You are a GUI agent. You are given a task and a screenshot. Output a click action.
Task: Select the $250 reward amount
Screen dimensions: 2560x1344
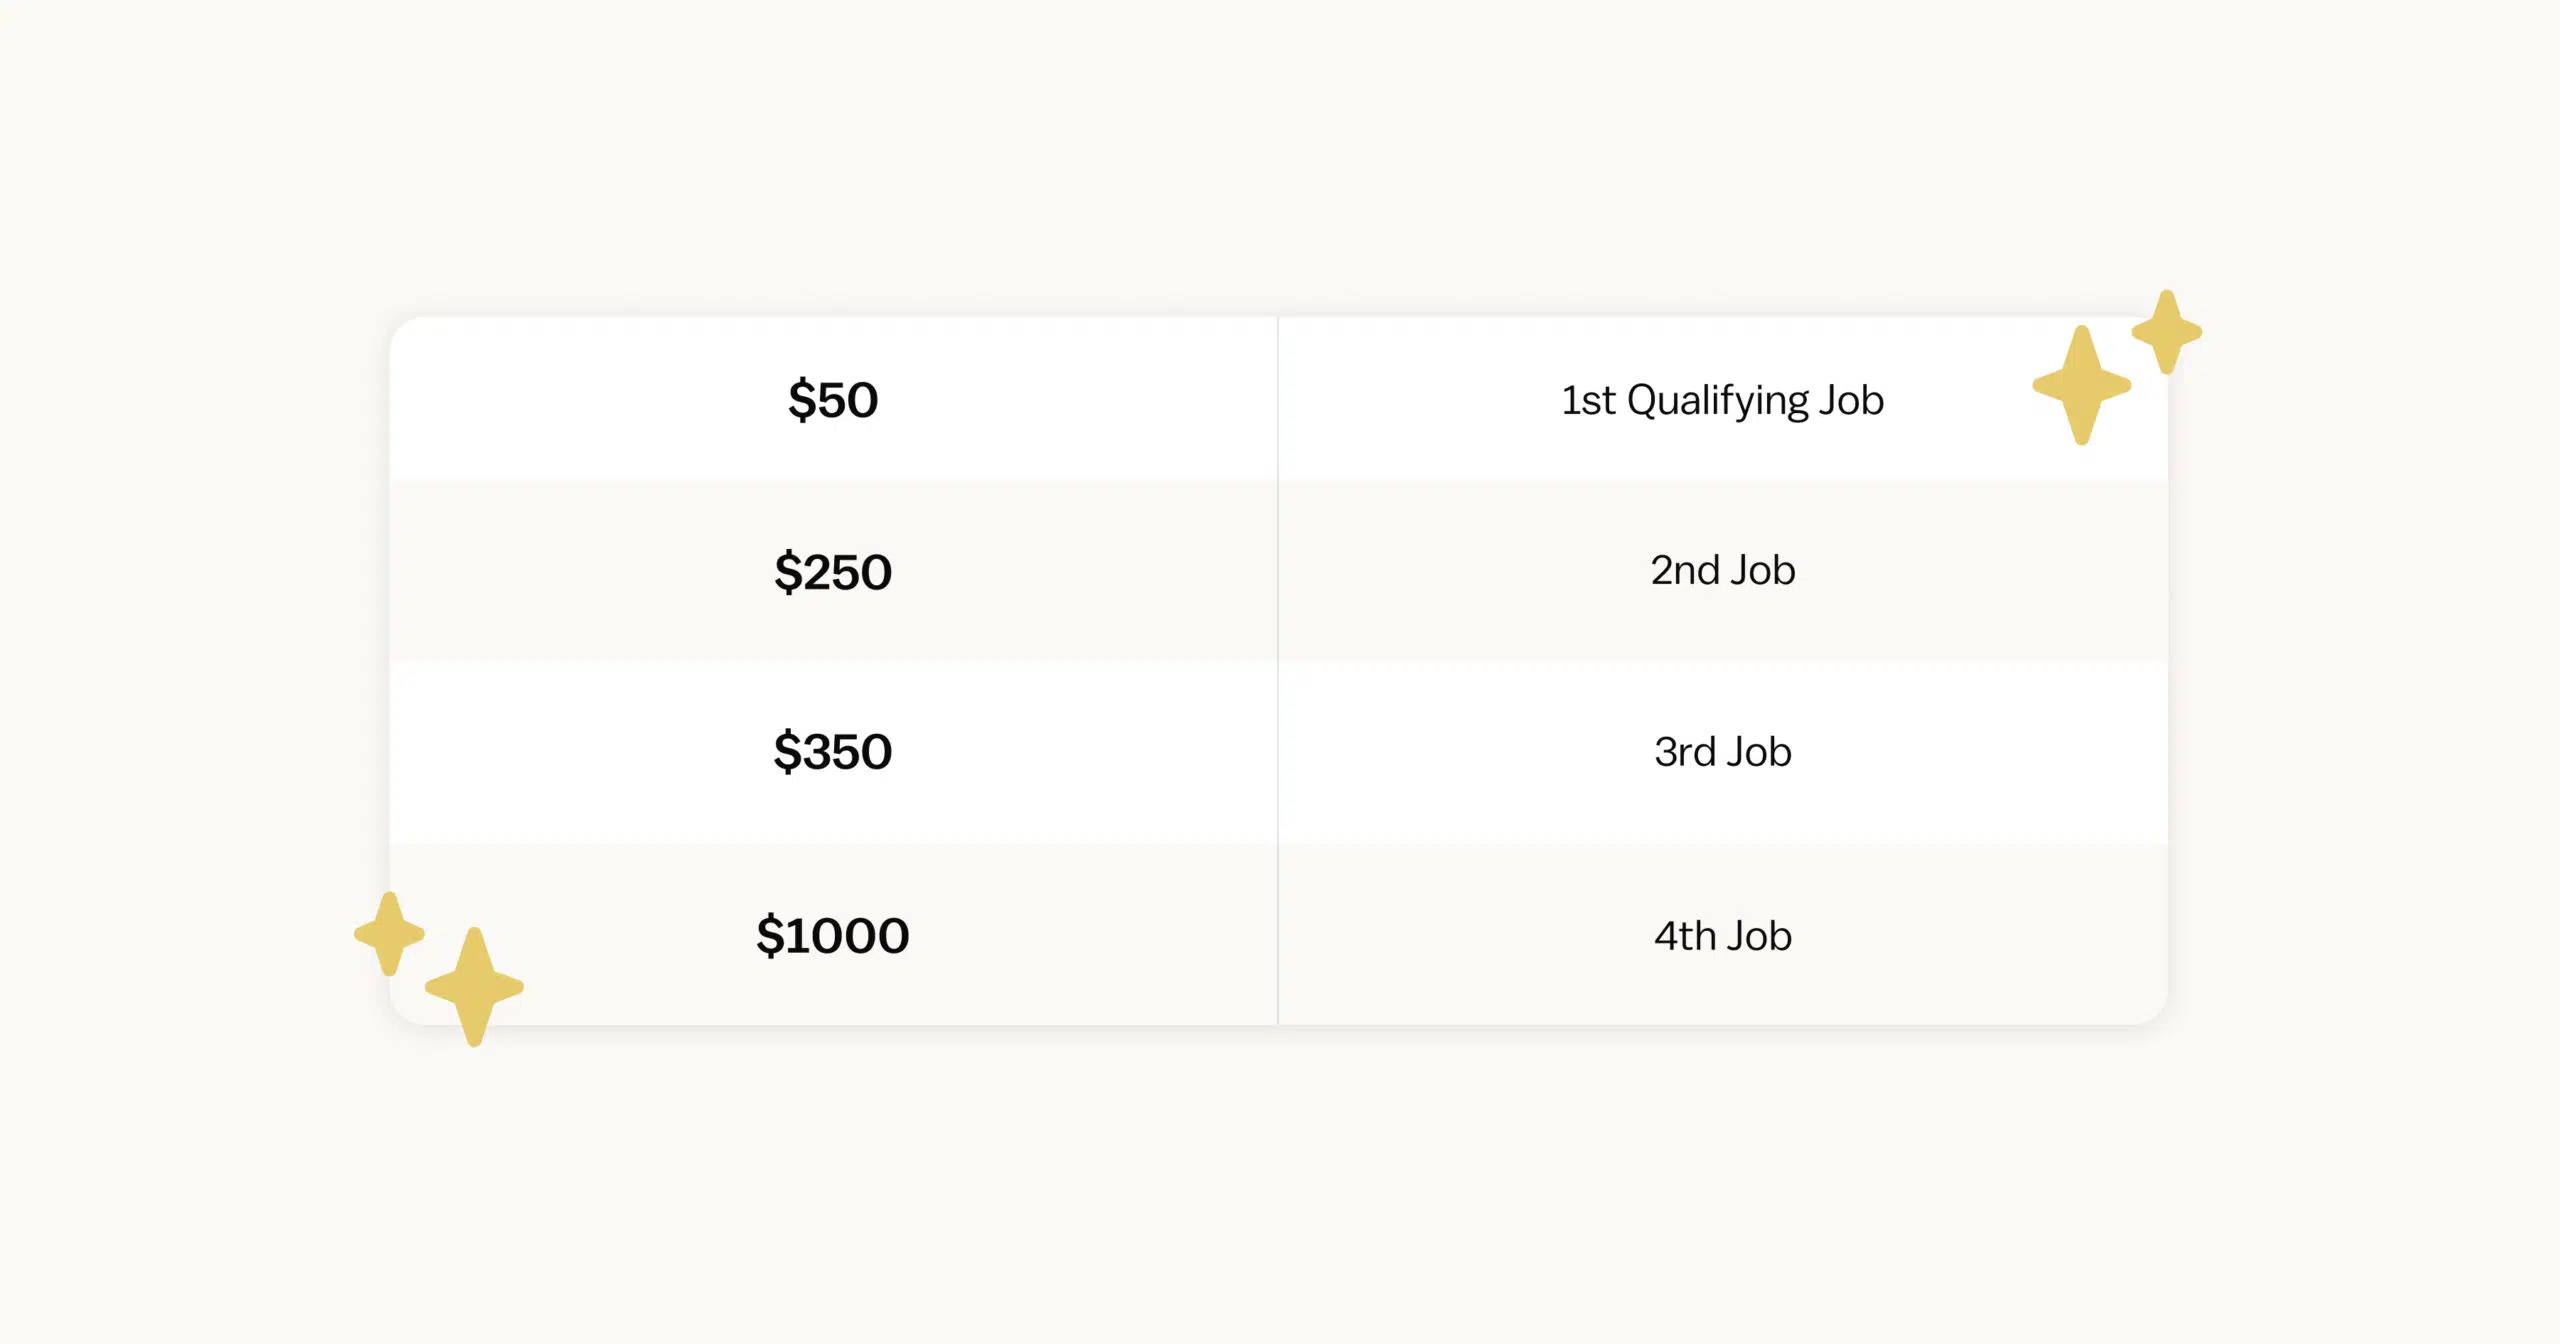tap(832, 572)
